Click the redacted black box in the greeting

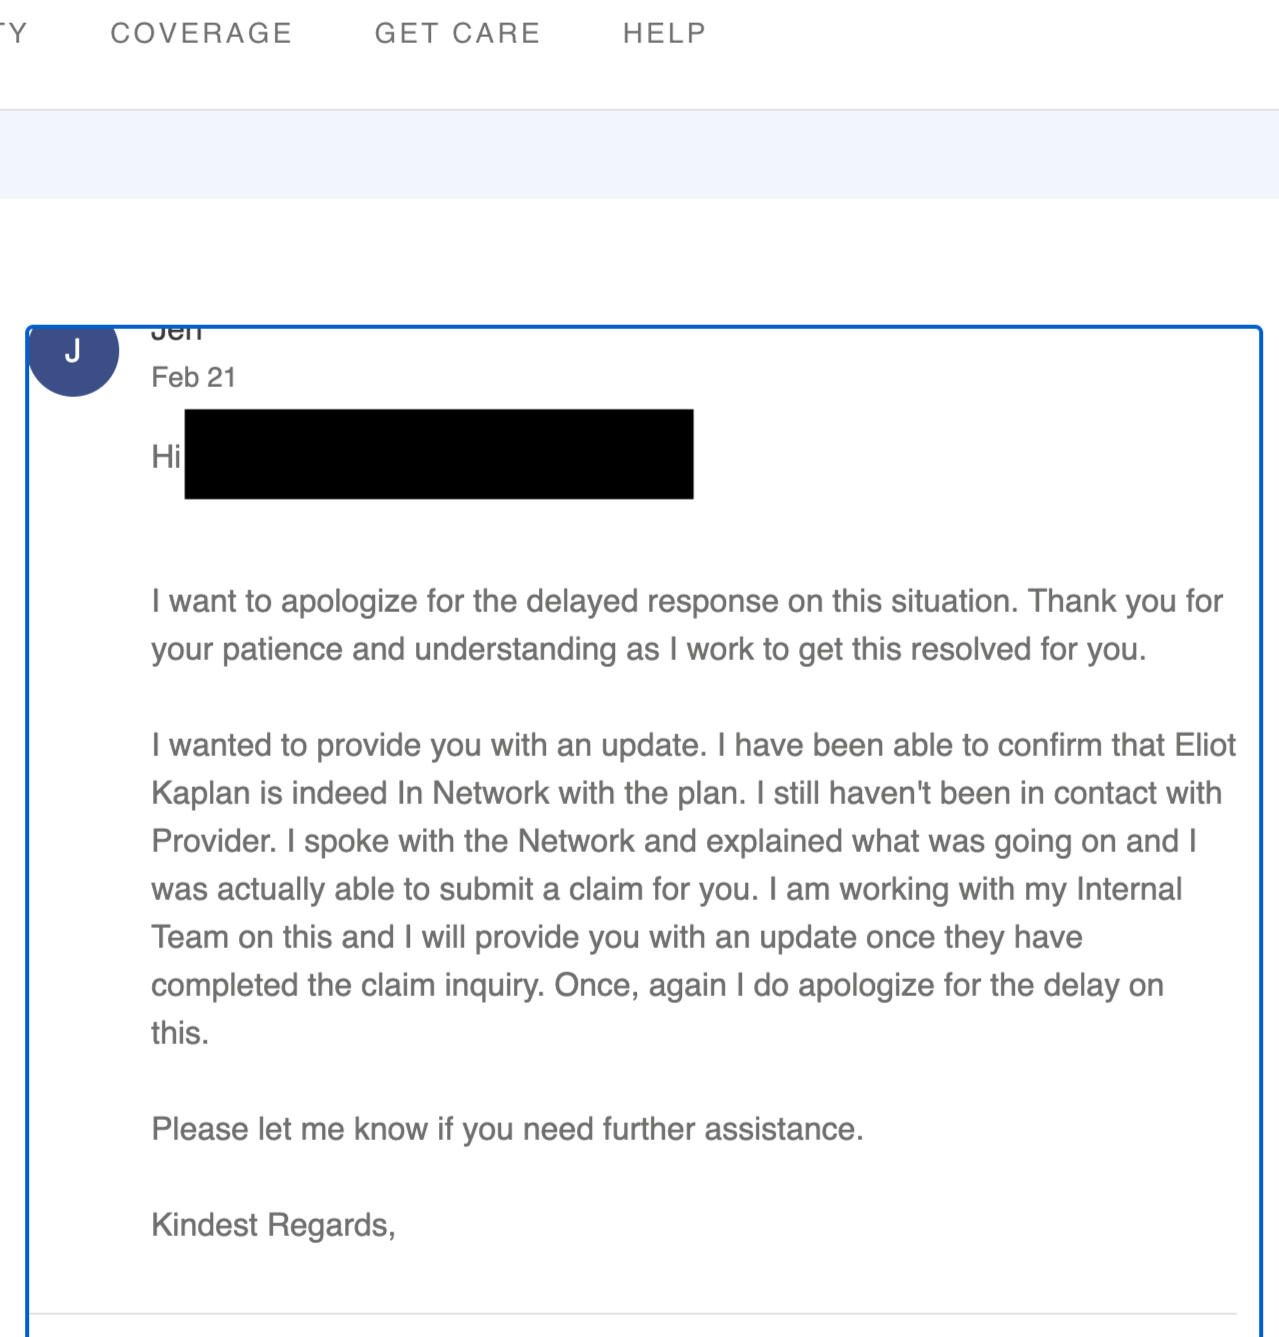pyautogui.click(x=440, y=455)
